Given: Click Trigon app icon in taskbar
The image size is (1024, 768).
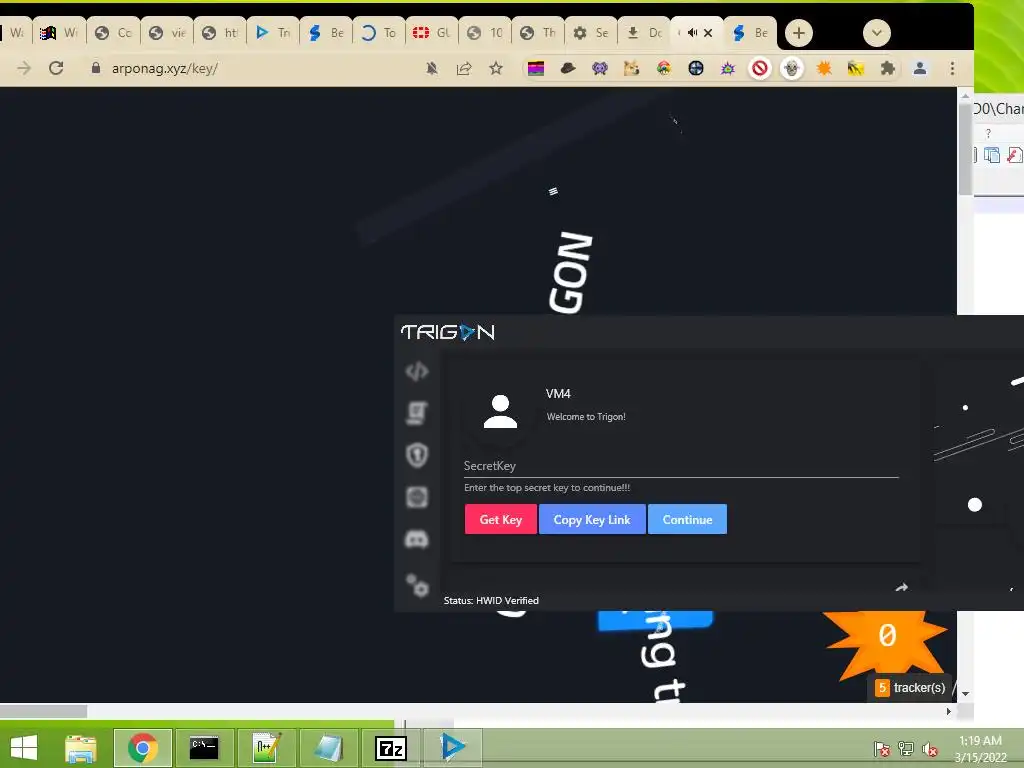Looking at the screenshot, I should pos(453,748).
